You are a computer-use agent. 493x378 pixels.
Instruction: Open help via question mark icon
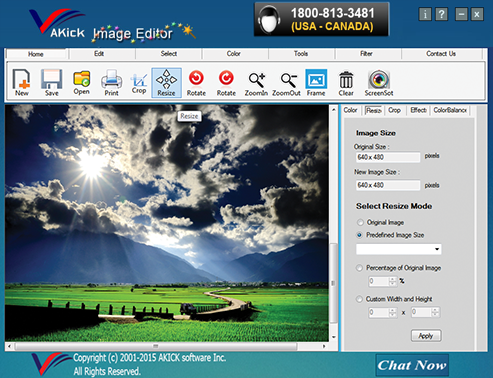pyautogui.click(x=442, y=14)
